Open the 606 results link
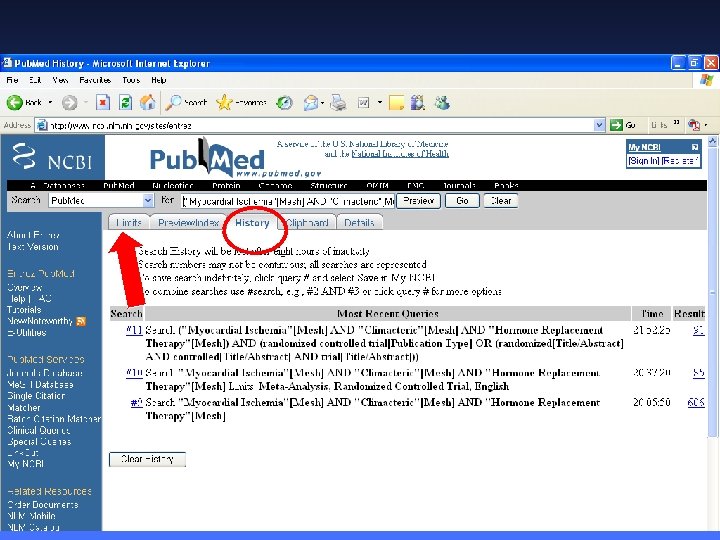720x540 pixels. point(696,402)
